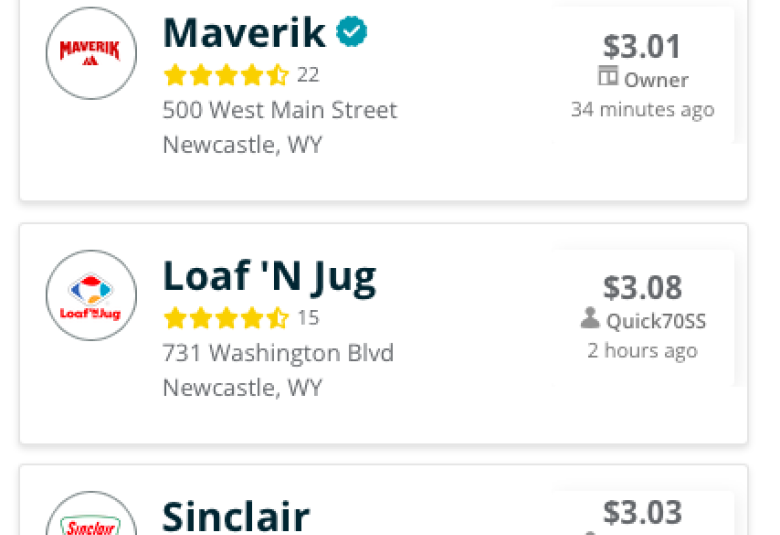The image size is (780, 535).
Task: Open the Loaf 'N Jug station link
Action: pos(270,278)
